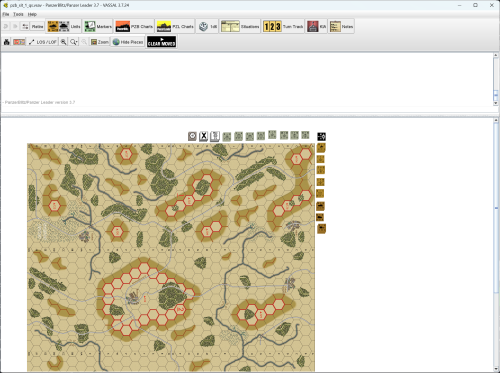Open the zoom level select dropdown

pyautogui.click(x=74, y=42)
